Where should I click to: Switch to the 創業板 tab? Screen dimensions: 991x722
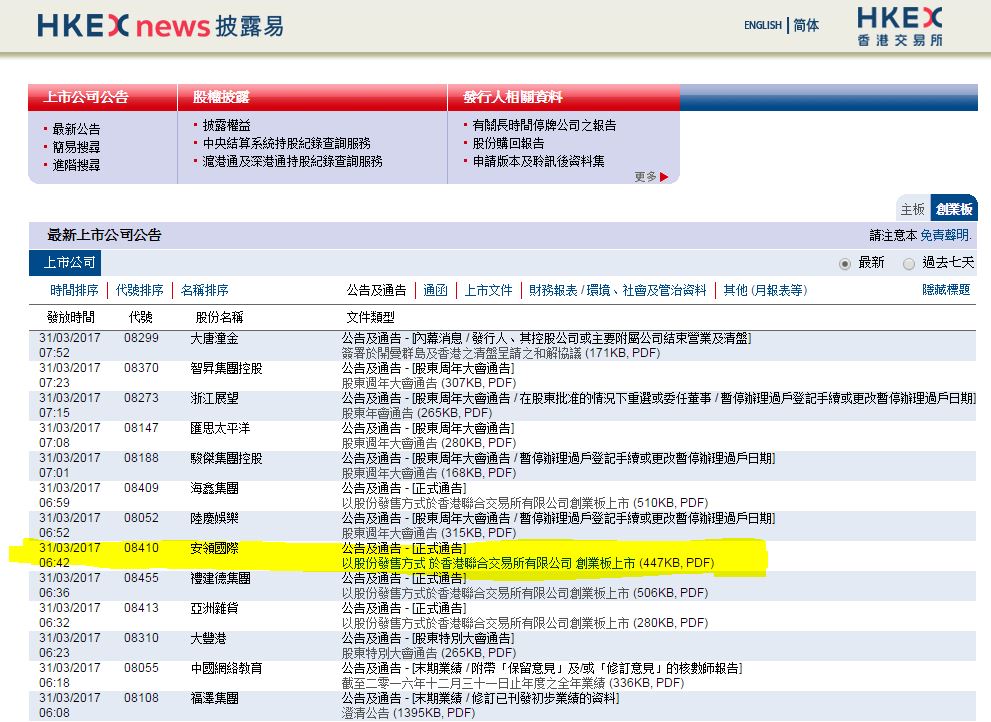[954, 209]
